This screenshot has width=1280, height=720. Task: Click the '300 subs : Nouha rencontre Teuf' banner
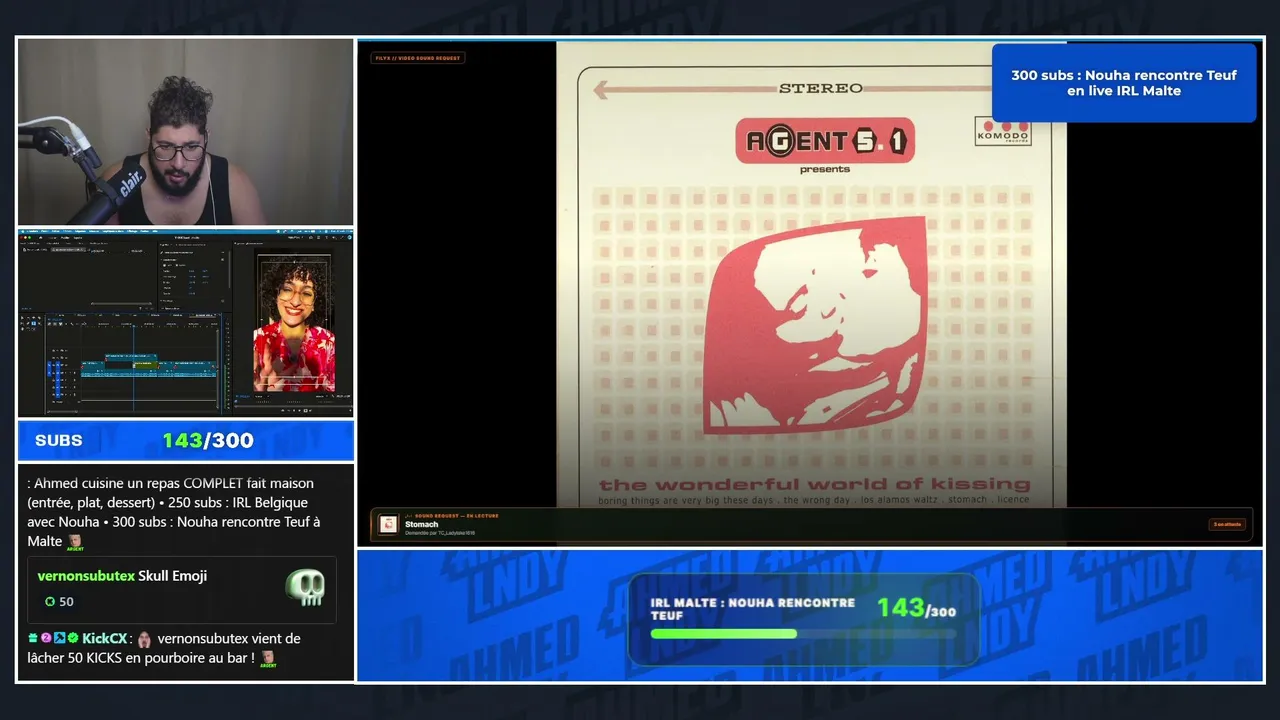click(x=1124, y=83)
